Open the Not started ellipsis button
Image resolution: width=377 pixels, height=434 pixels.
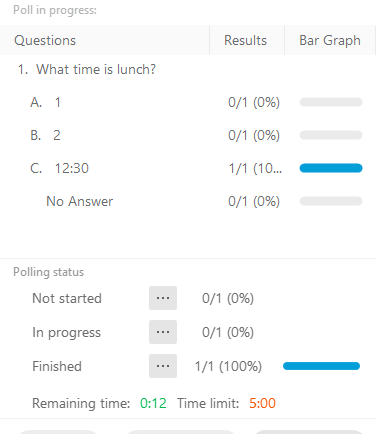coord(163,298)
